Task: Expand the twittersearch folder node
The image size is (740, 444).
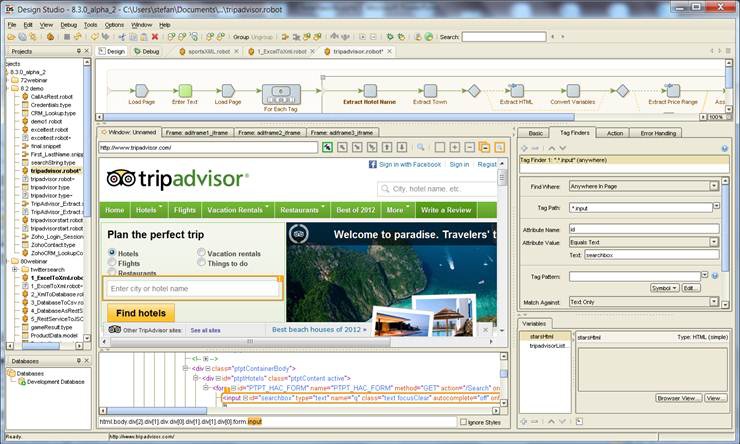Action: (x=15, y=269)
